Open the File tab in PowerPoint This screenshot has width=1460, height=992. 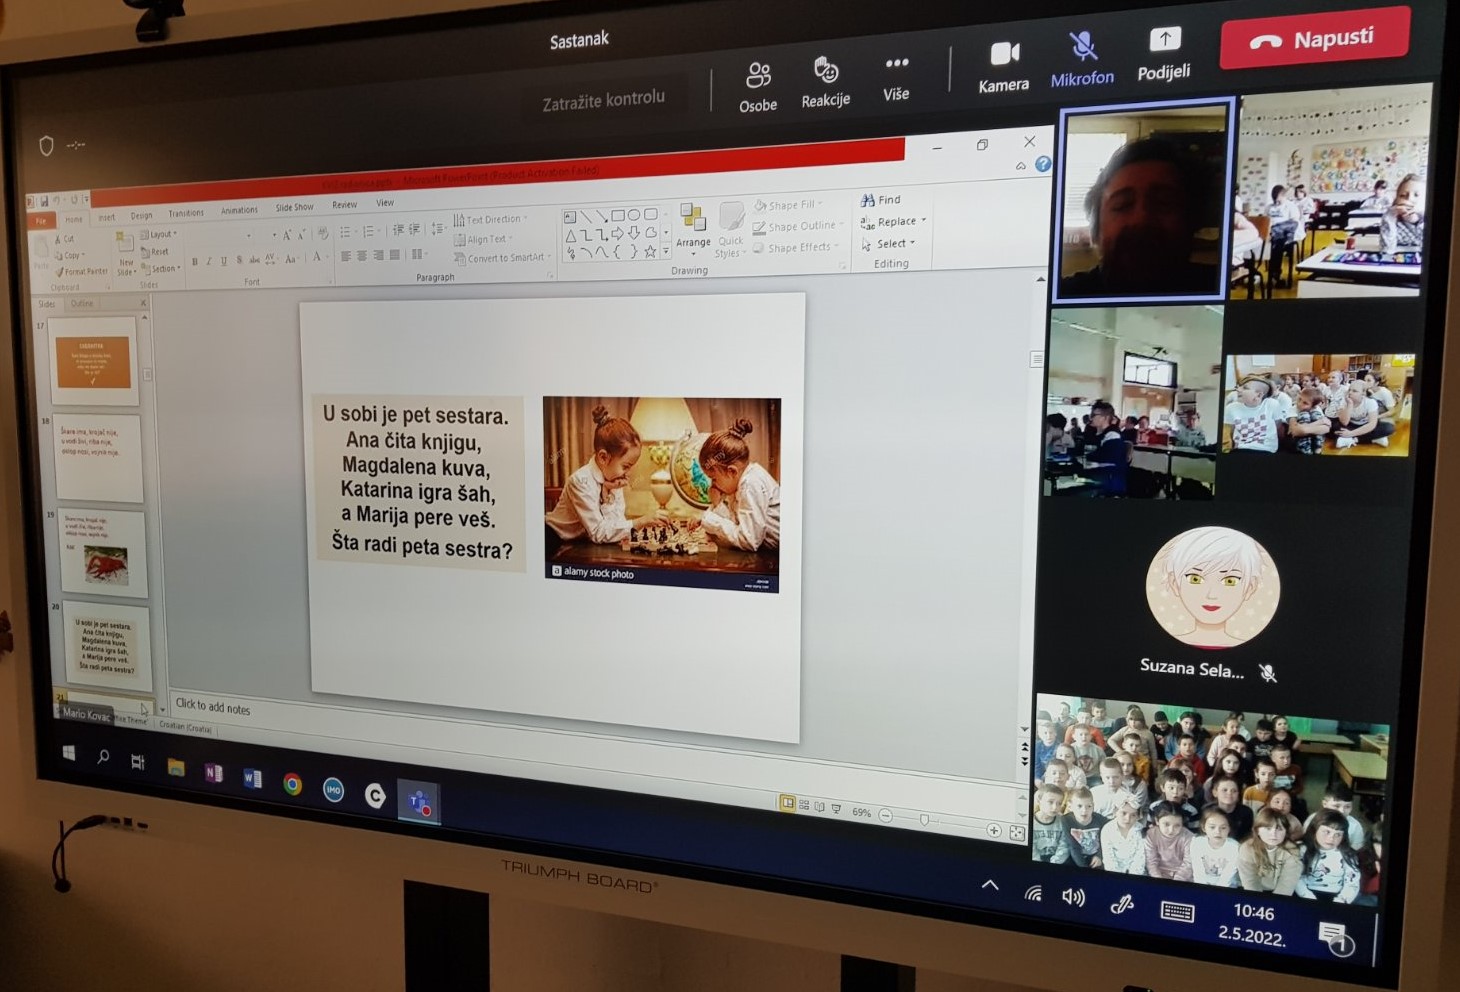tap(41, 221)
